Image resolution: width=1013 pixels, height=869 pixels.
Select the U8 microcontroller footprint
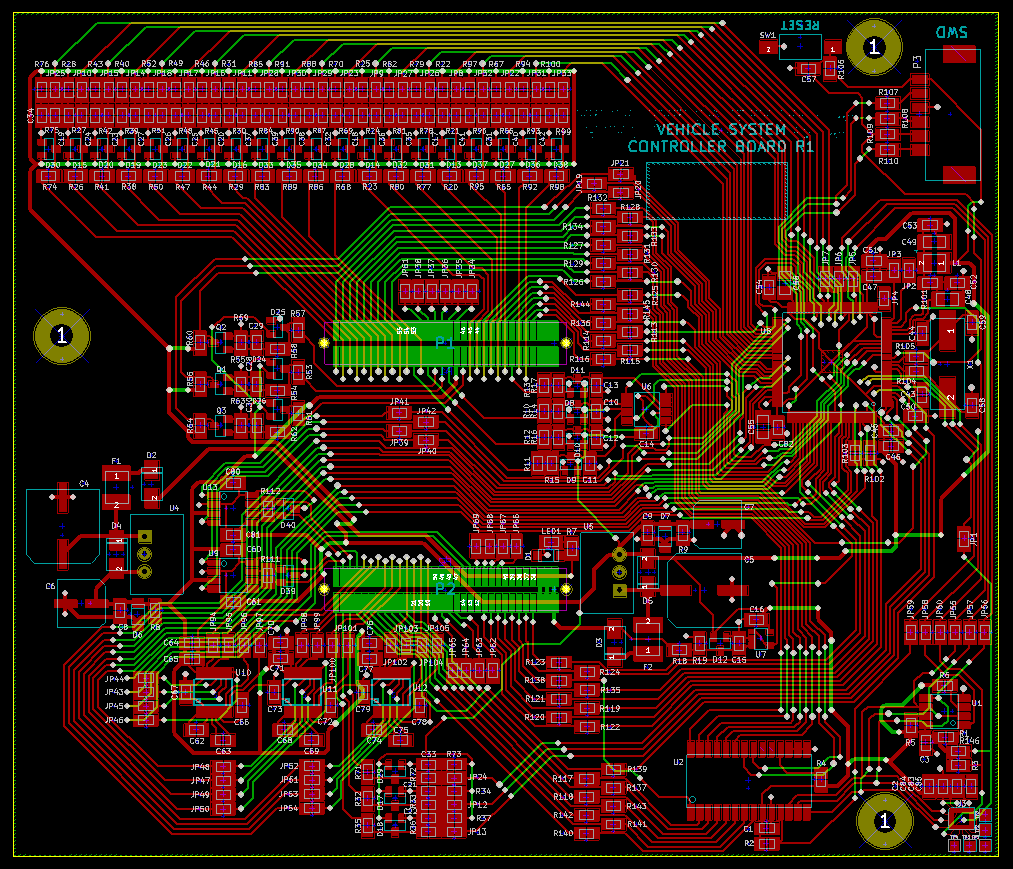tap(832, 360)
